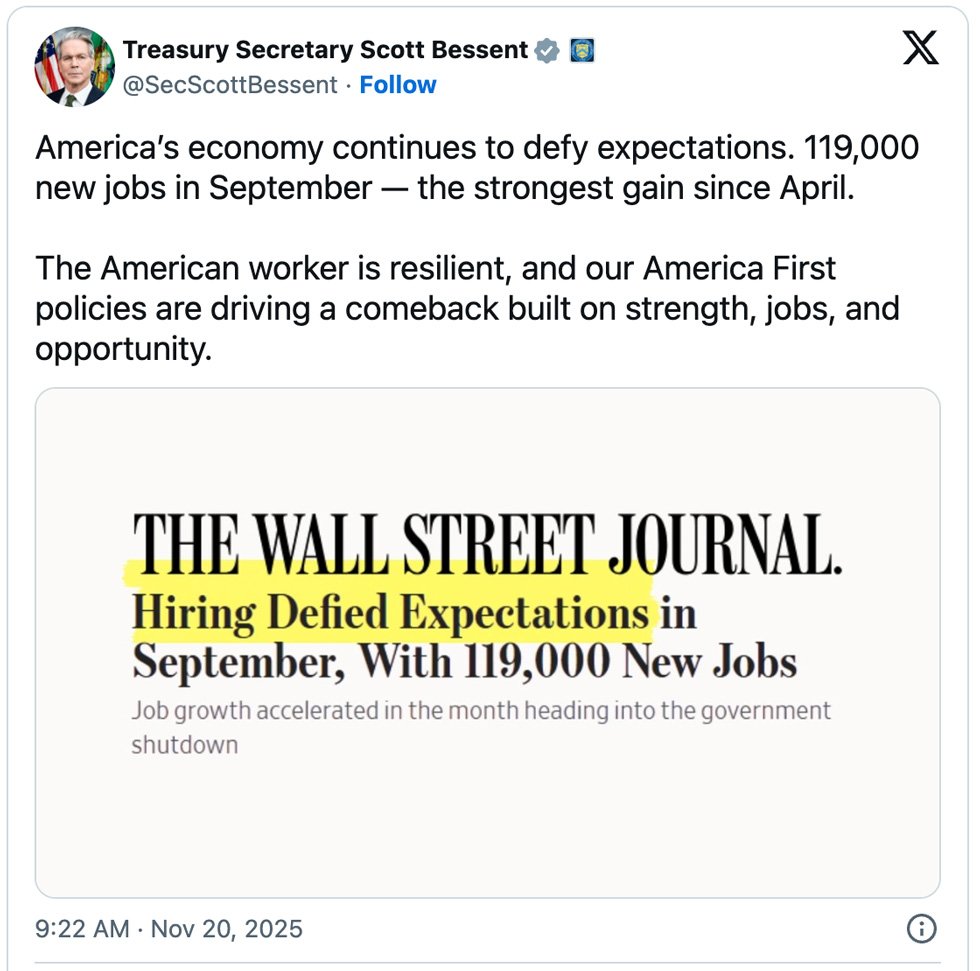
Task: Click the 'Job growth accelerated' subheadline
Action: (480, 711)
